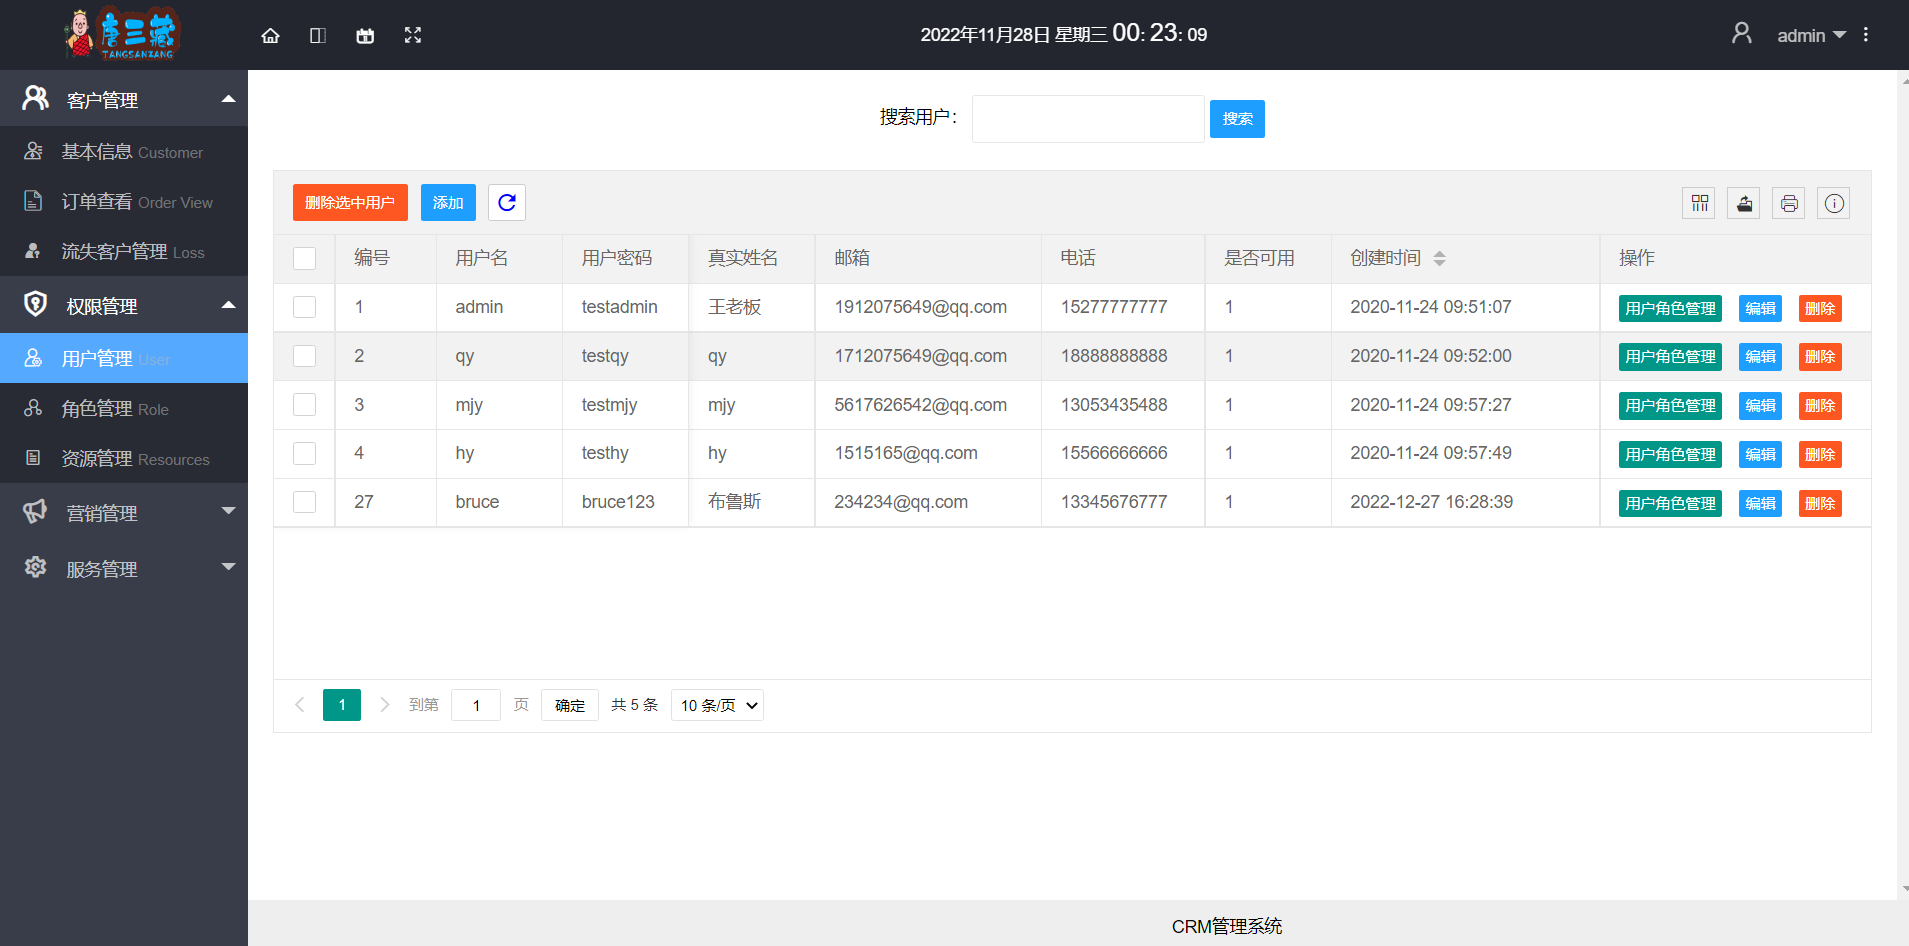
Task: Open the calendar icon in the header
Action: point(365,35)
